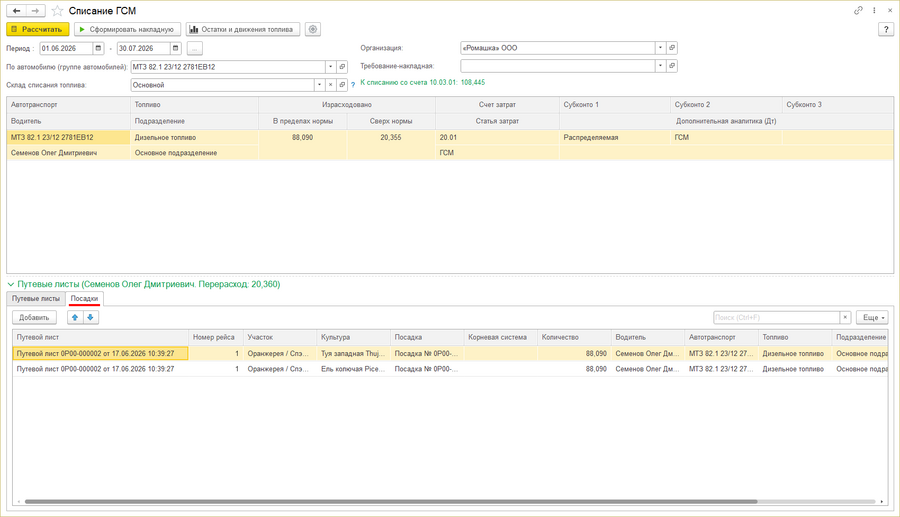Open the three-dots window menu
900x517 pixels.
click(874, 10)
